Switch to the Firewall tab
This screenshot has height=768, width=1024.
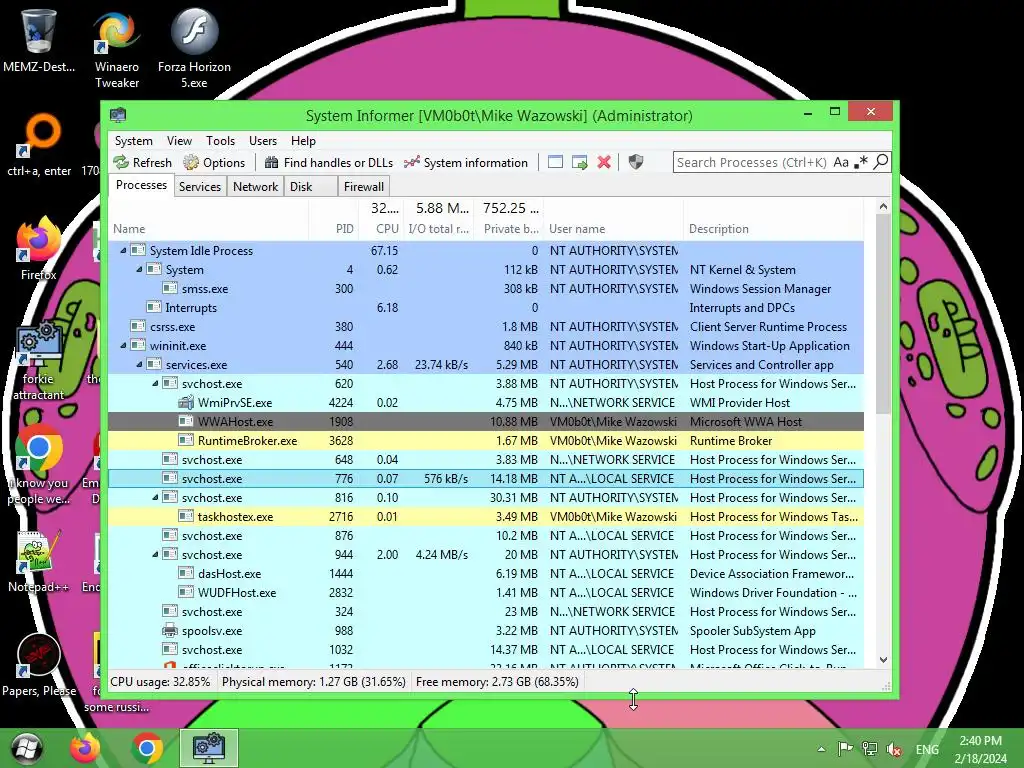(364, 187)
